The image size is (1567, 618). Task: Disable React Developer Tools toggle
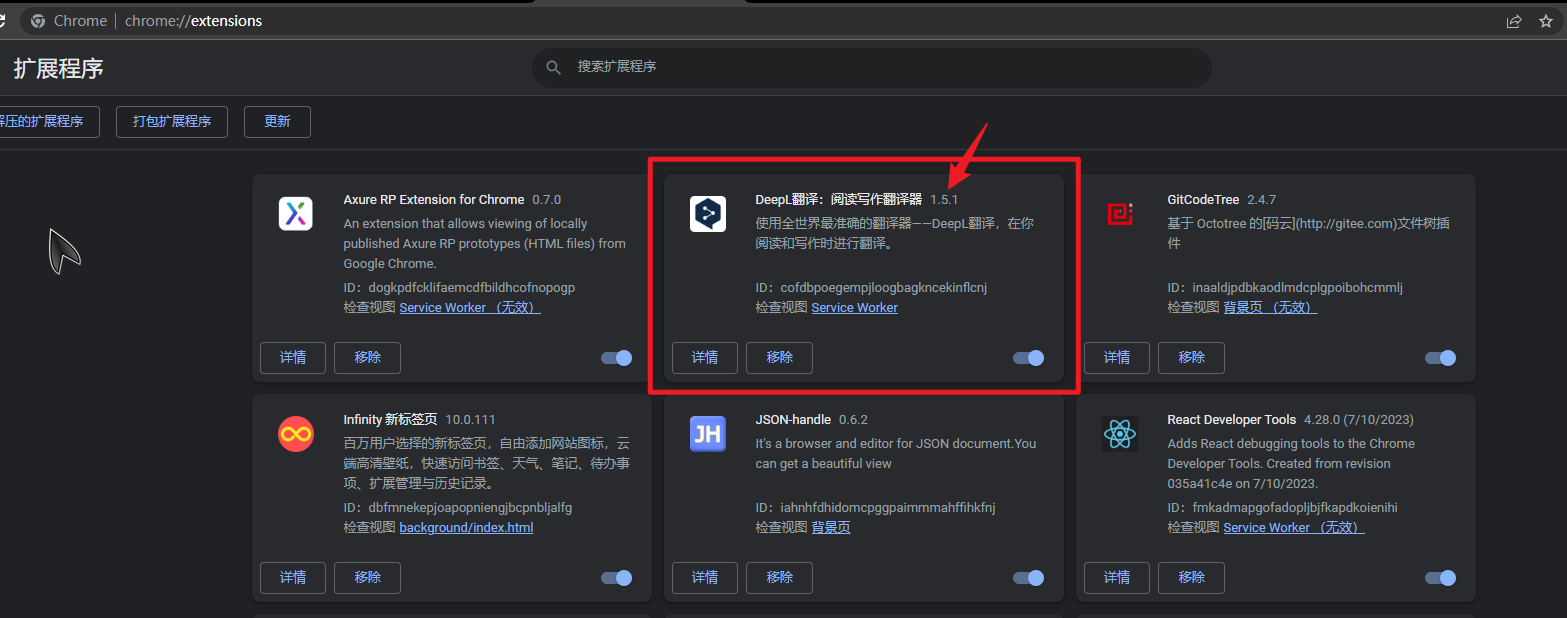point(1440,578)
